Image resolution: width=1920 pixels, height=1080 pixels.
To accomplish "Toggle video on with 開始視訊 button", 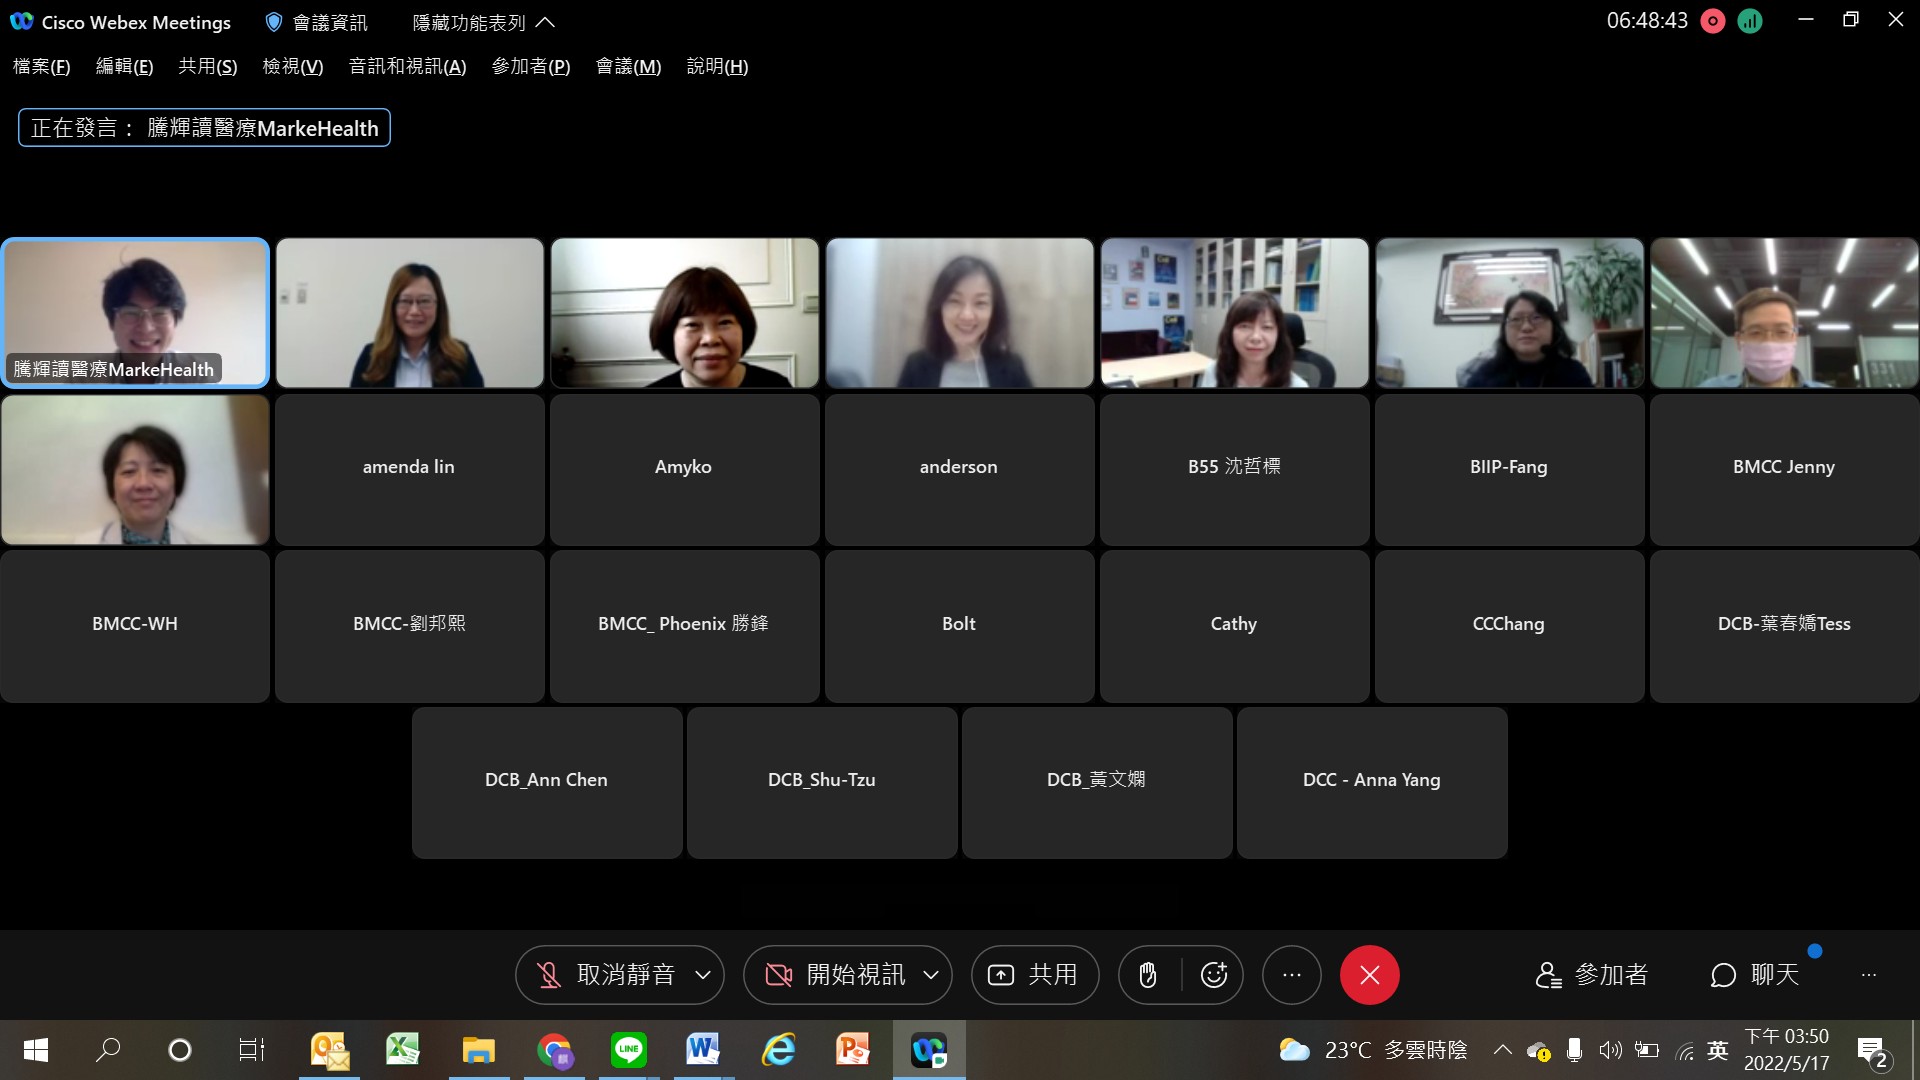I will click(x=836, y=975).
